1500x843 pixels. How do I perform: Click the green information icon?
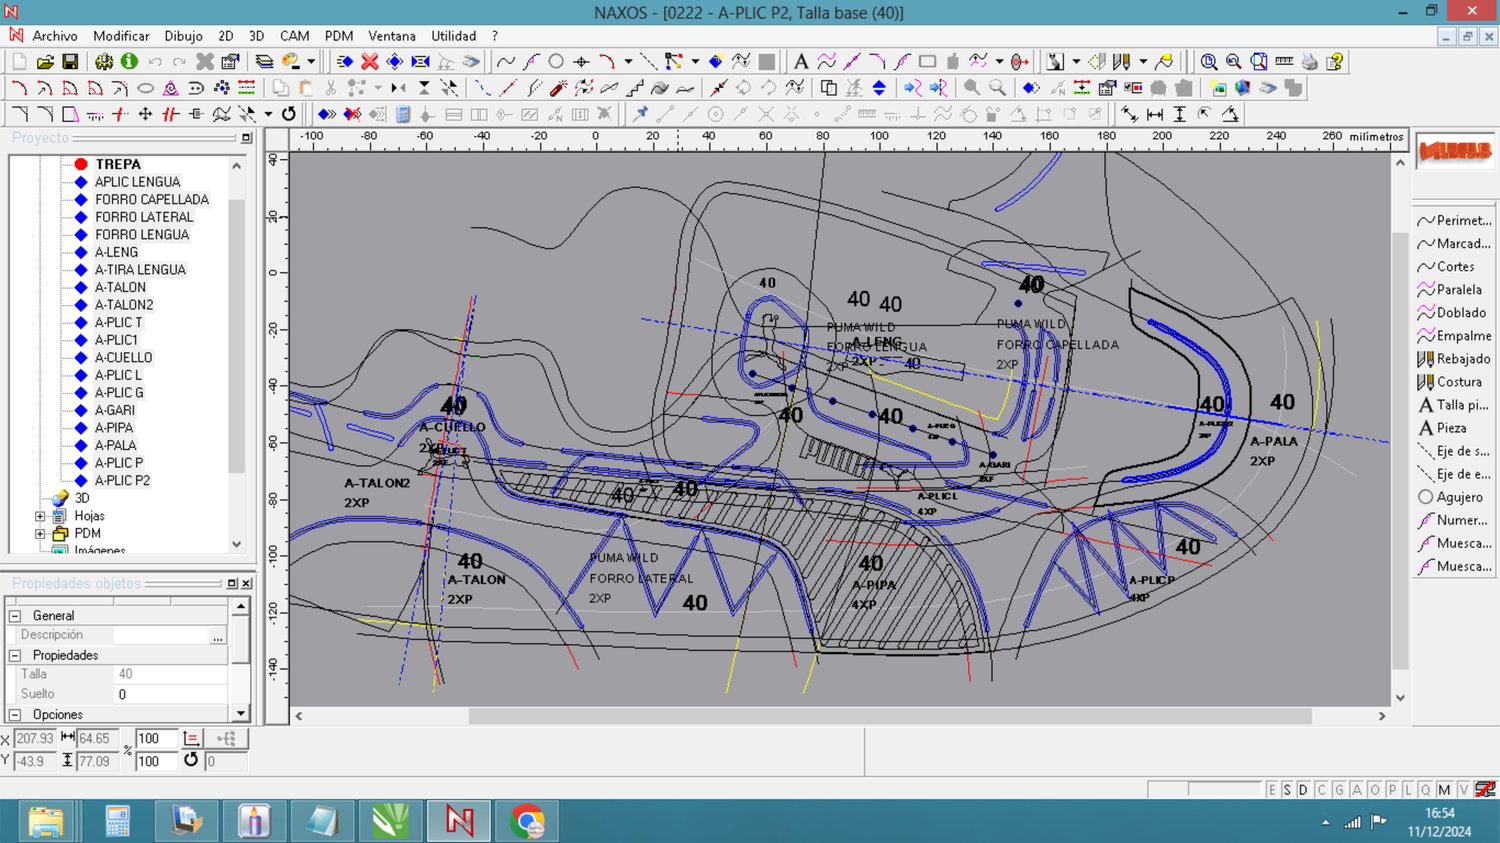click(129, 62)
